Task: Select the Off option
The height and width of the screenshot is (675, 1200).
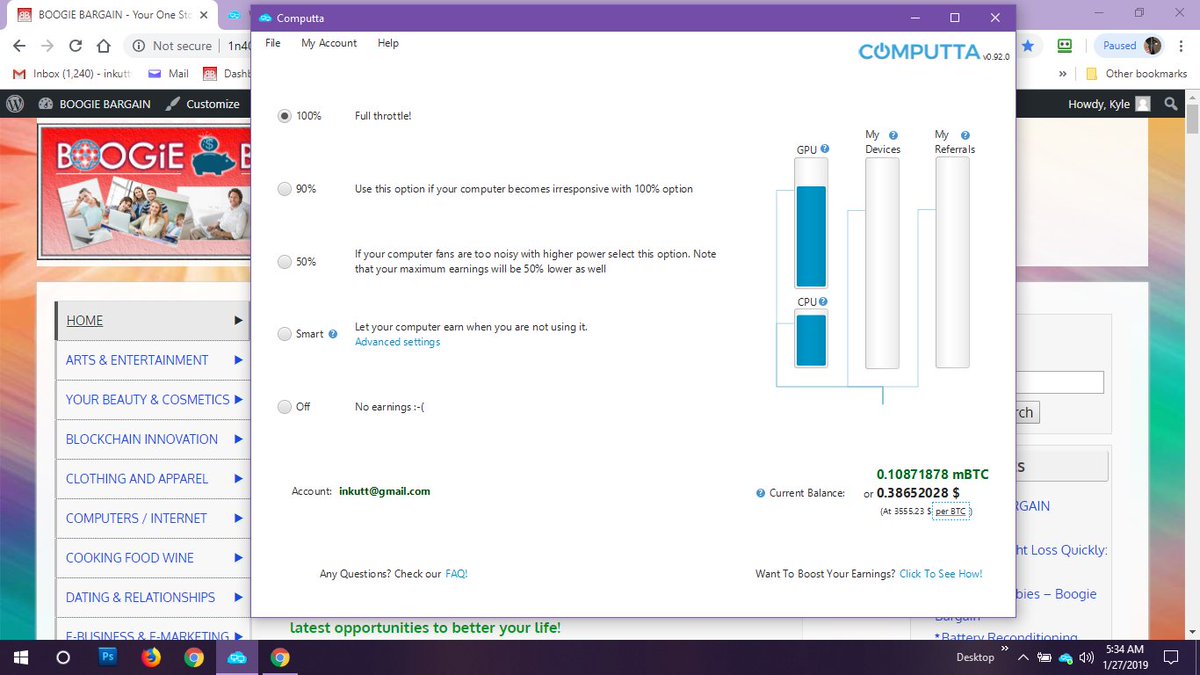Action: 285,407
